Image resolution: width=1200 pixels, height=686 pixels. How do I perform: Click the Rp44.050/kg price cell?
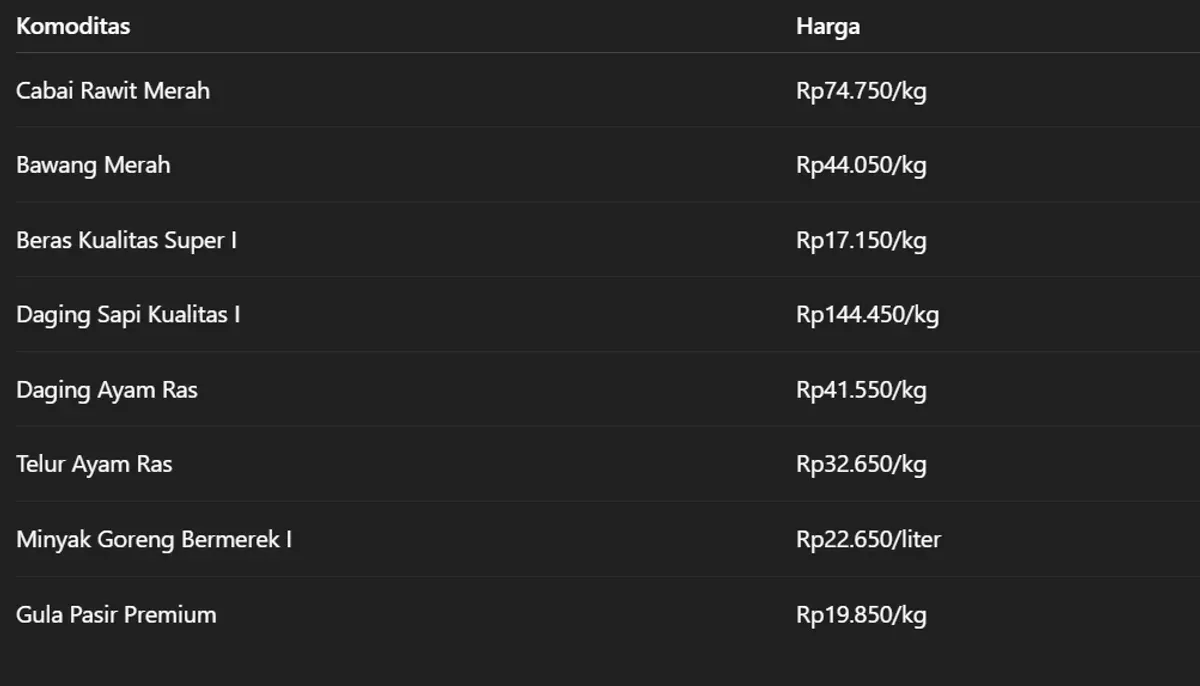861,165
